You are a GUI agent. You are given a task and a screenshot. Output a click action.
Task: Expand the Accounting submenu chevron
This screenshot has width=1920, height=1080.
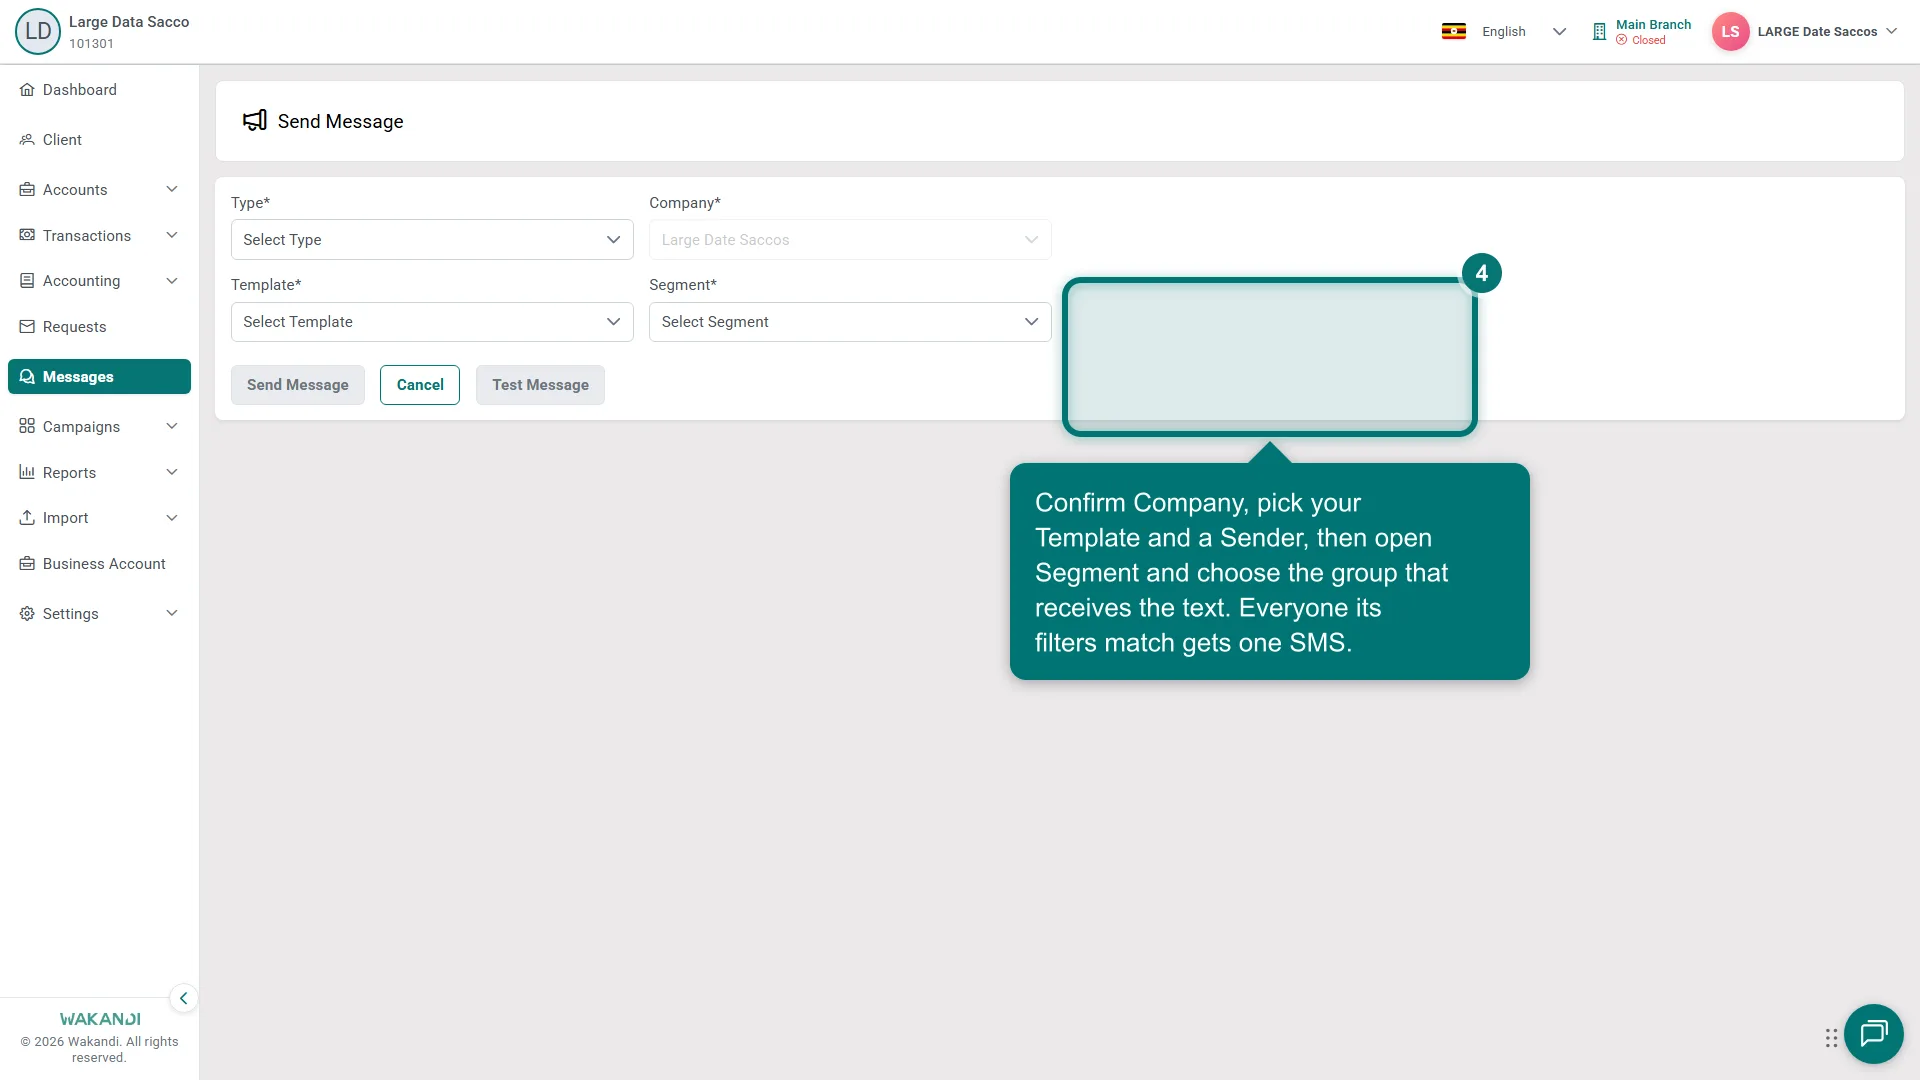(172, 281)
